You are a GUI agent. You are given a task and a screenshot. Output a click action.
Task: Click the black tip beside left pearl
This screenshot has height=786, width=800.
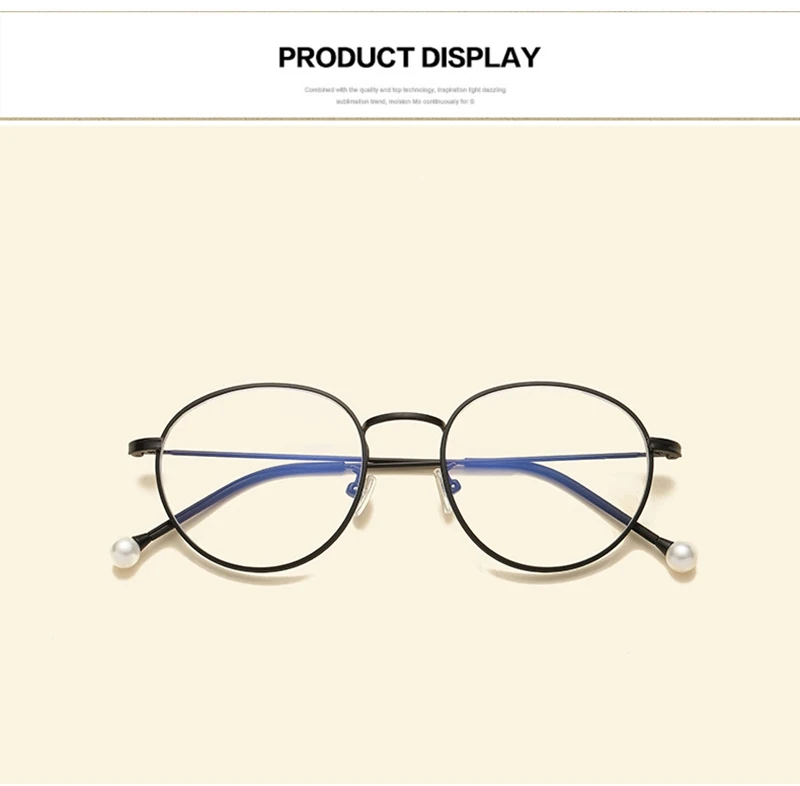(x=152, y=532)
